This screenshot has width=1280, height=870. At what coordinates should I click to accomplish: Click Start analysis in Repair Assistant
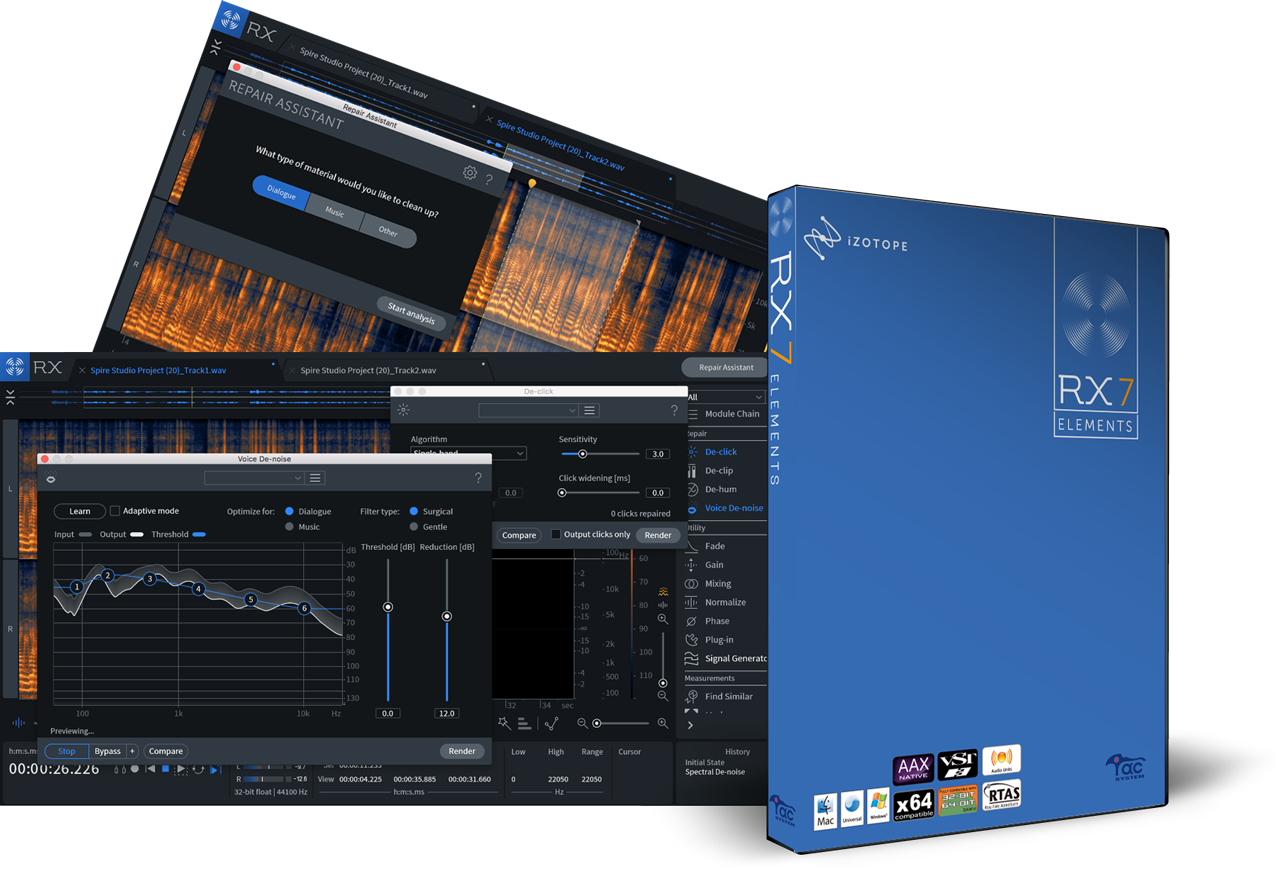coord(411,314)
